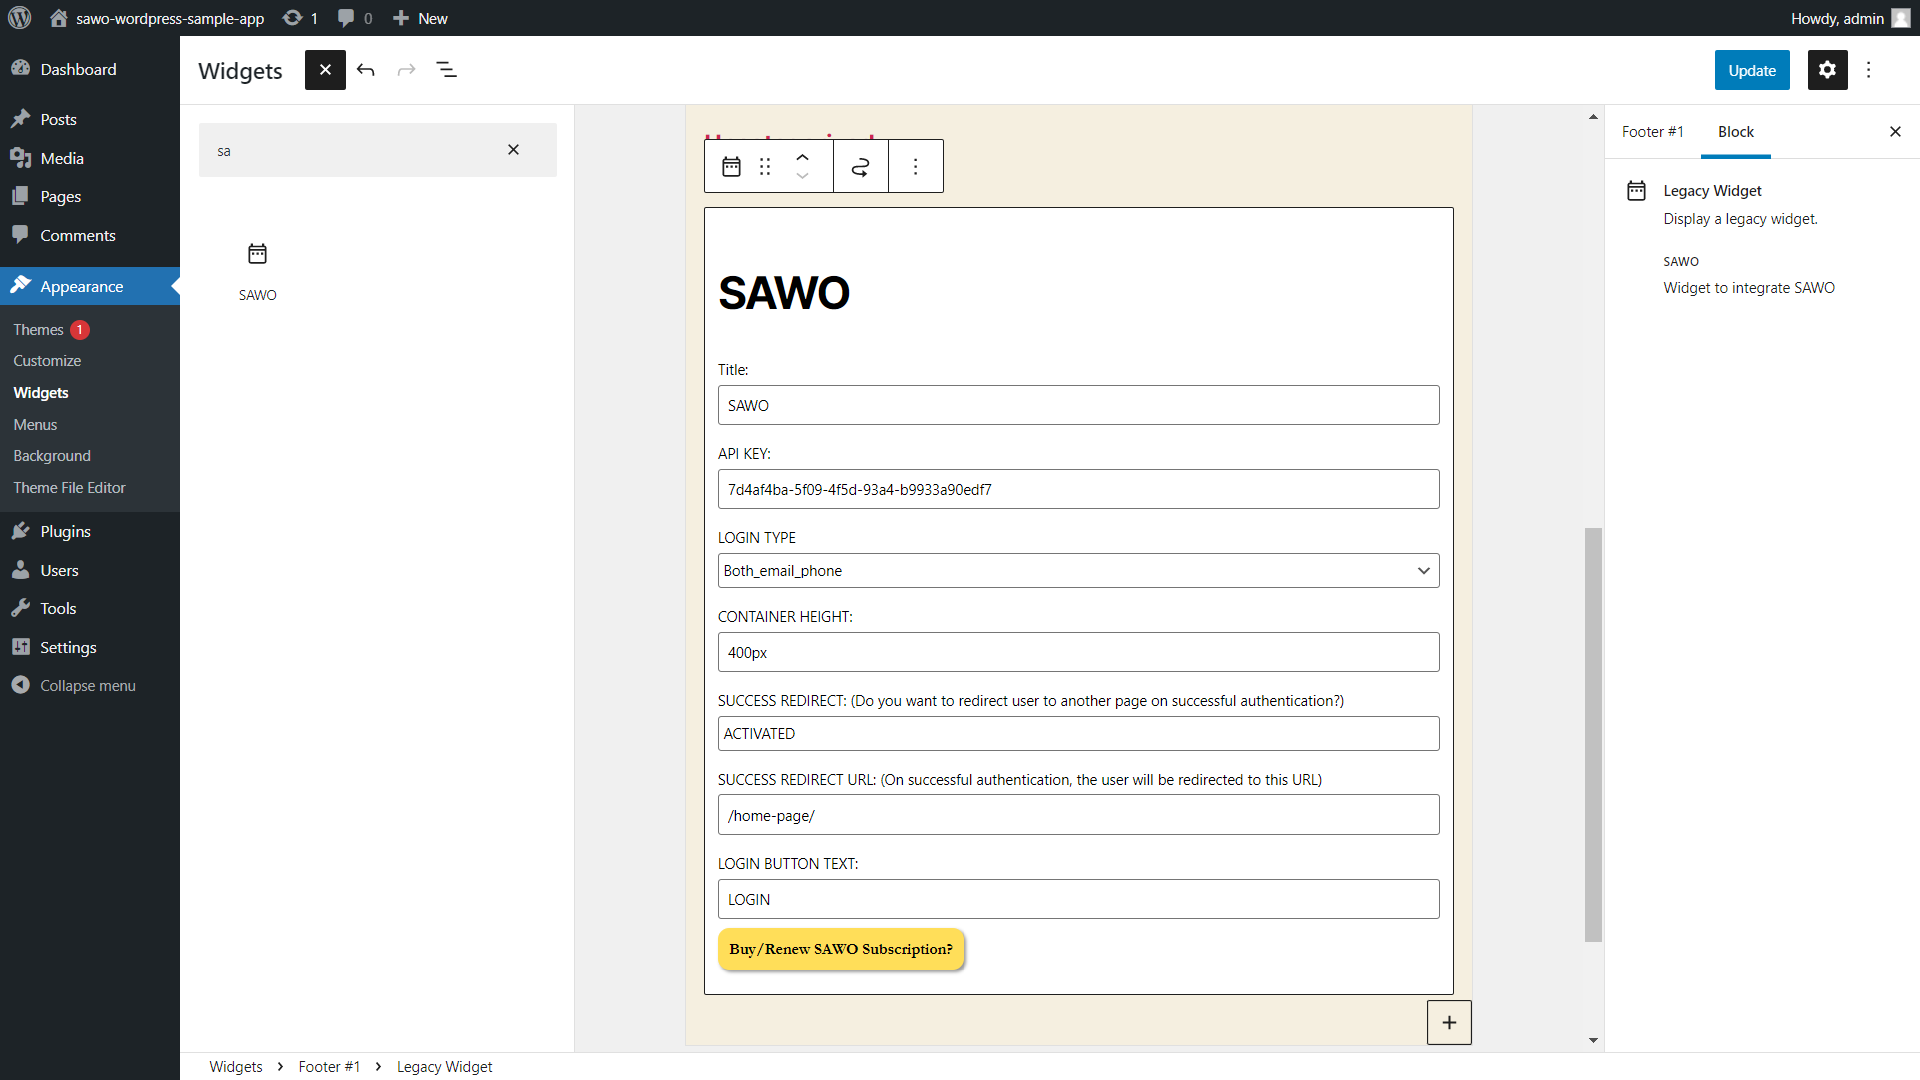Click the Legacy Widget icon in sidebar
Viewport: 1920px width, 1080px height.
pos(1636,190)
